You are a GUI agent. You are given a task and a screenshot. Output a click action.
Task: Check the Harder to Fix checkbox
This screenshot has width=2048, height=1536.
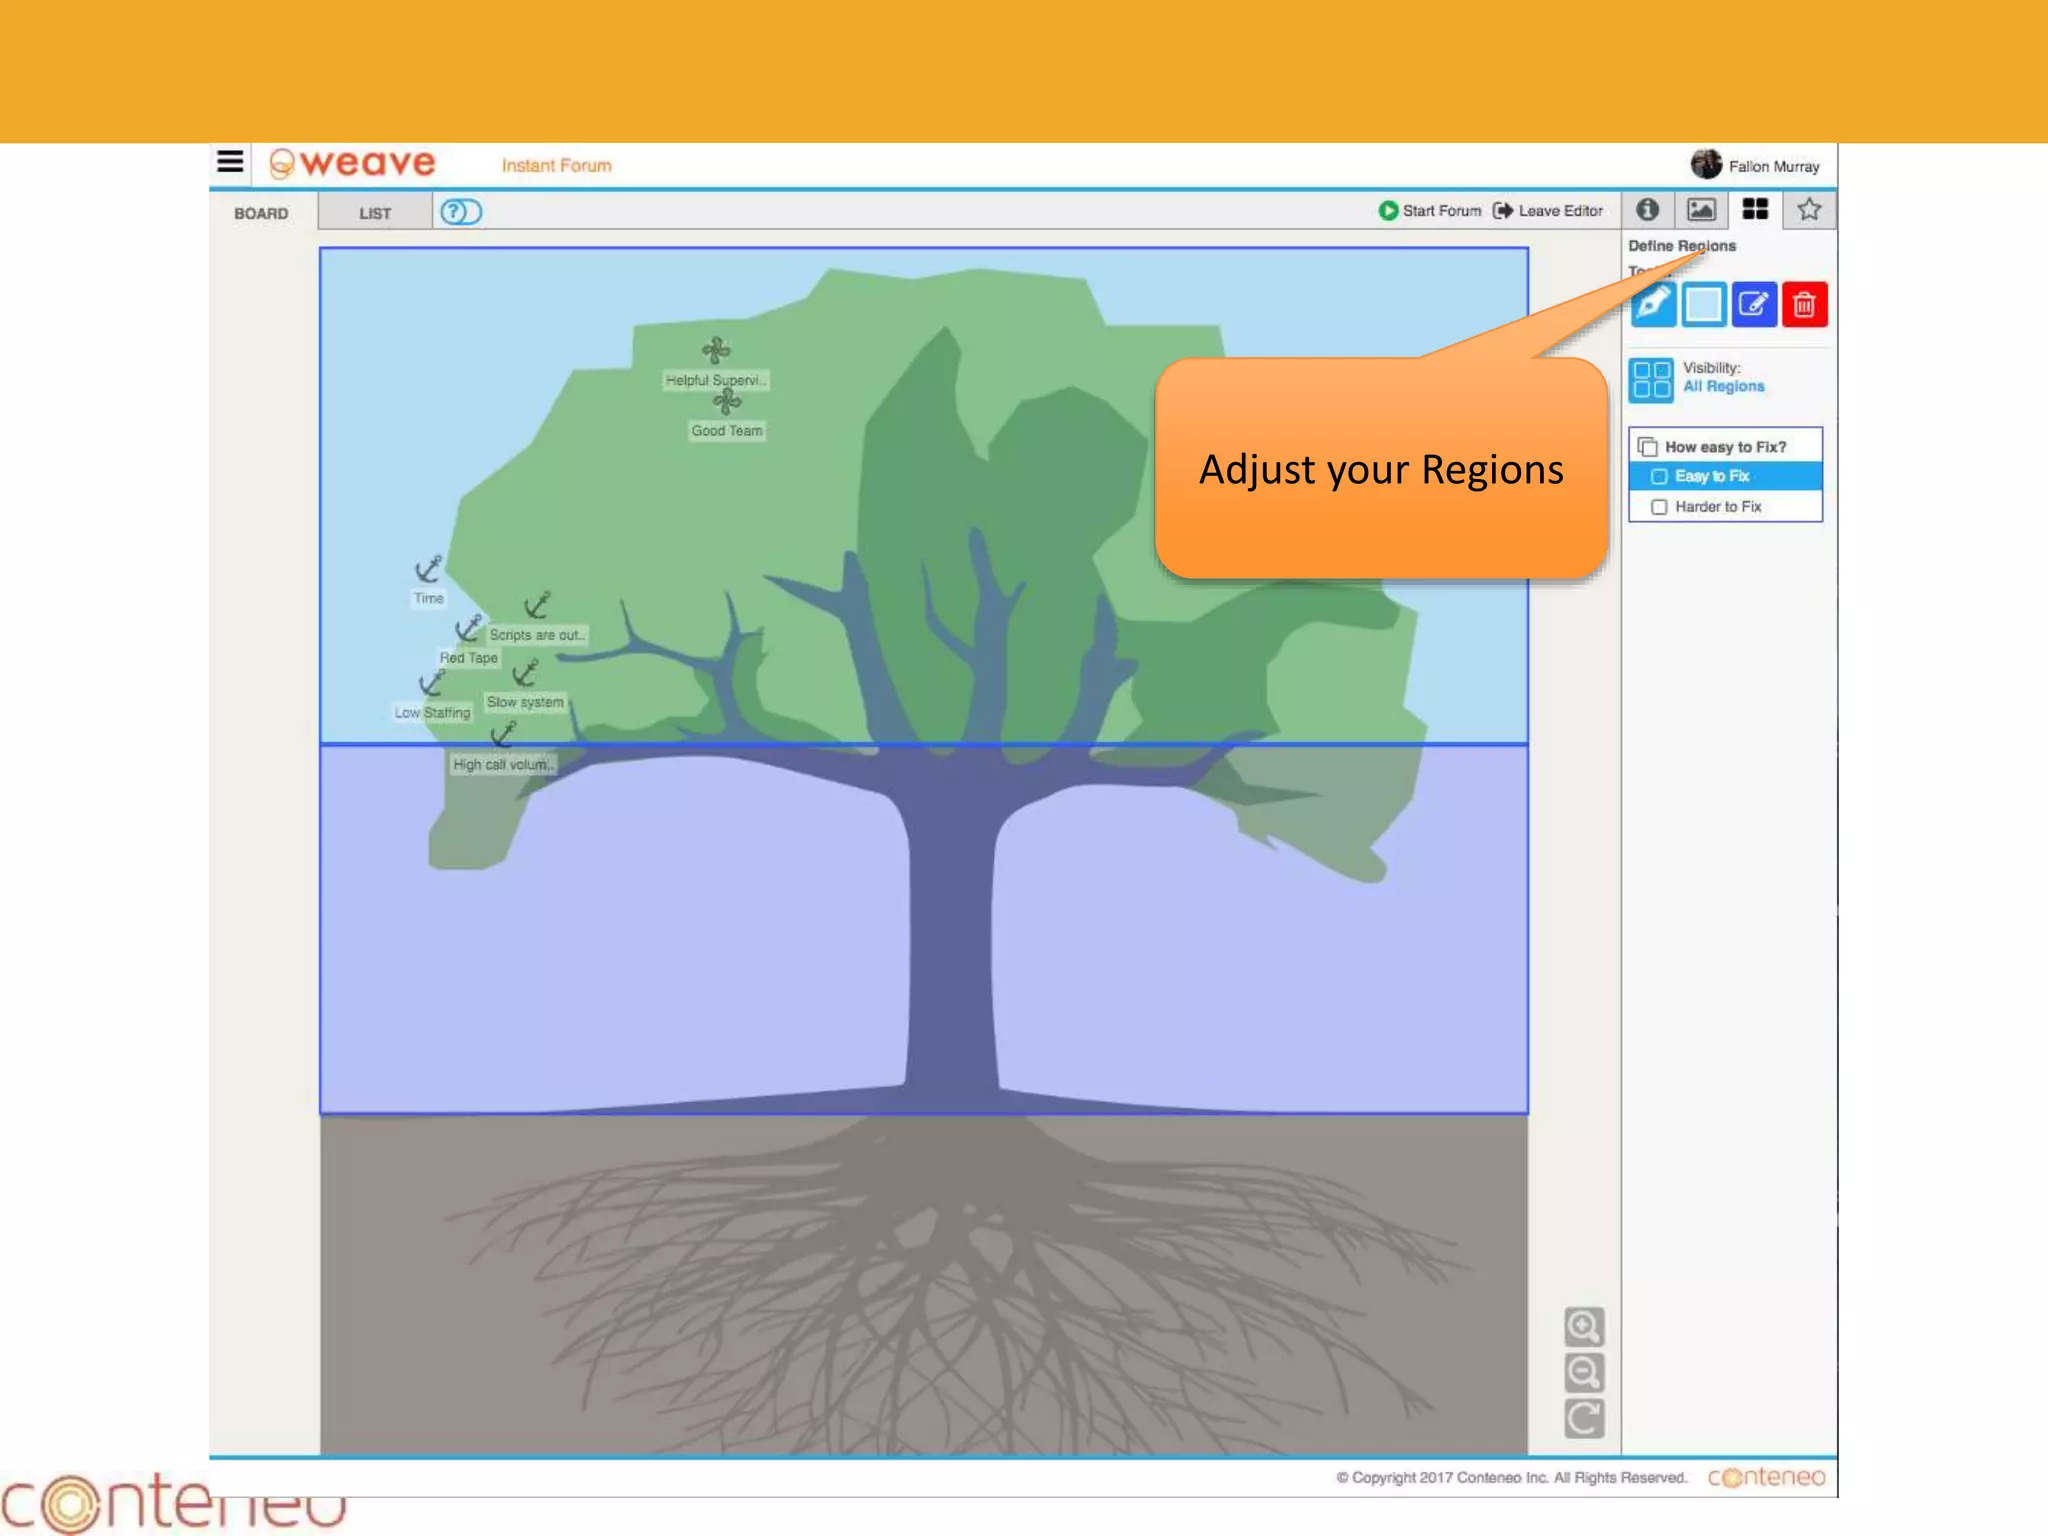(x=1659, y=507)
